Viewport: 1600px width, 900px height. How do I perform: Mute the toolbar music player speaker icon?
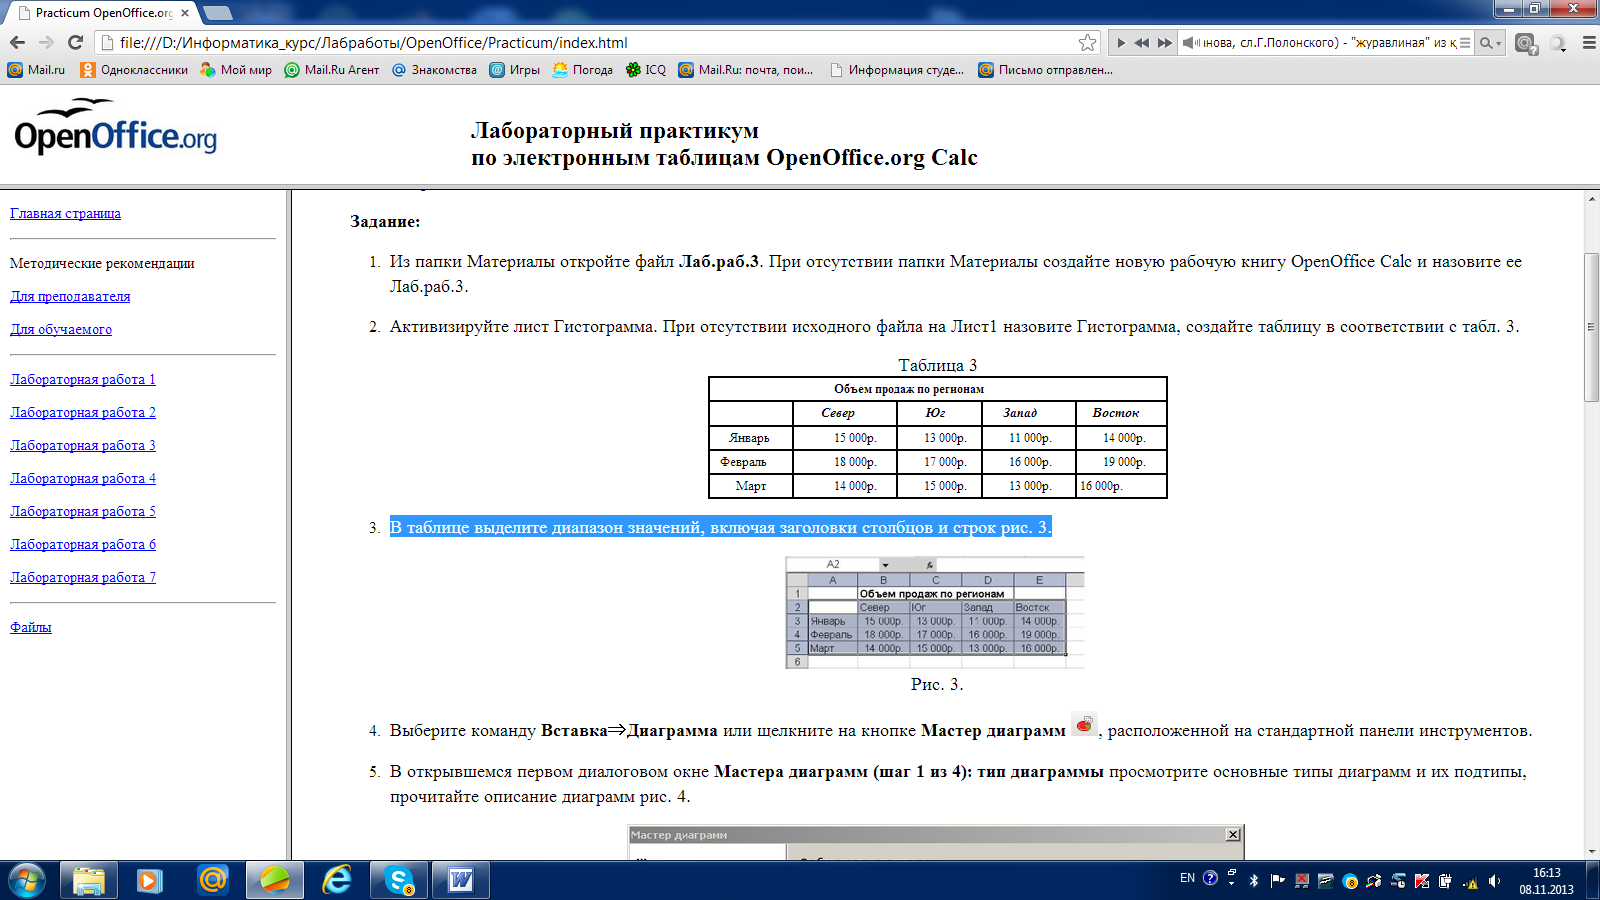pos(1190,43)
